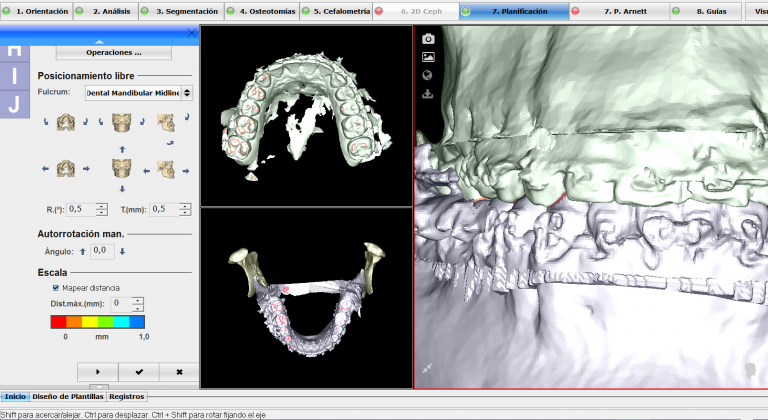Increment the T.(mm) translation step spinner
This screenshot has height=420, width=768.
click(185, 206)
